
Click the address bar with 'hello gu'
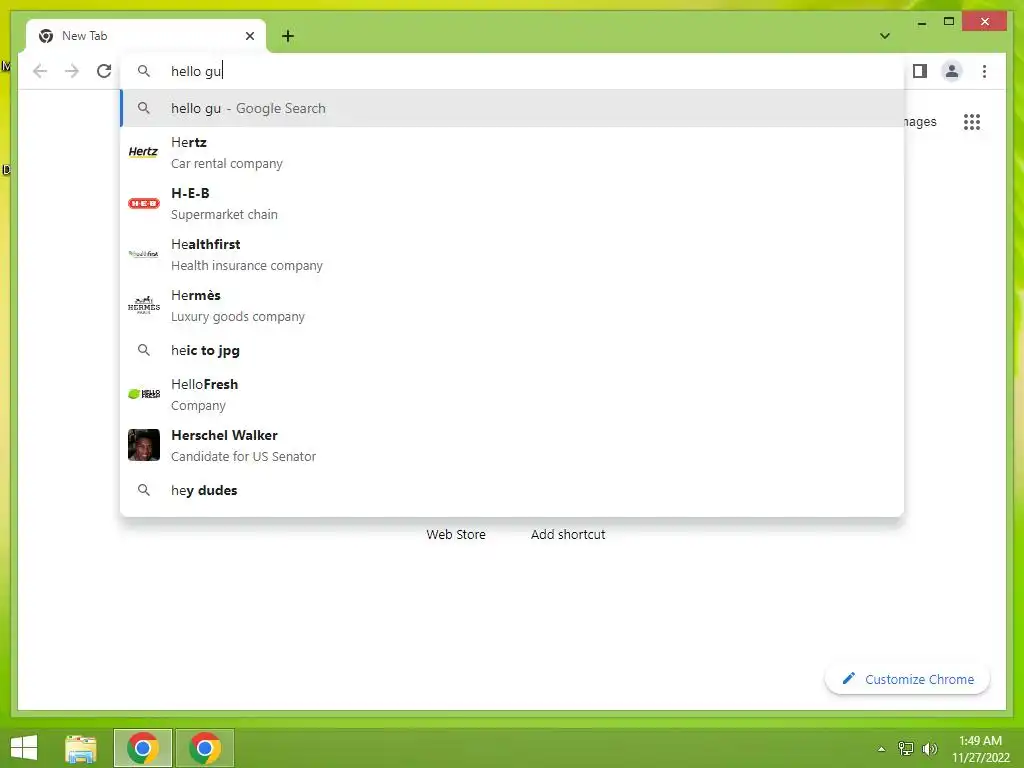(x=513, y=71)
